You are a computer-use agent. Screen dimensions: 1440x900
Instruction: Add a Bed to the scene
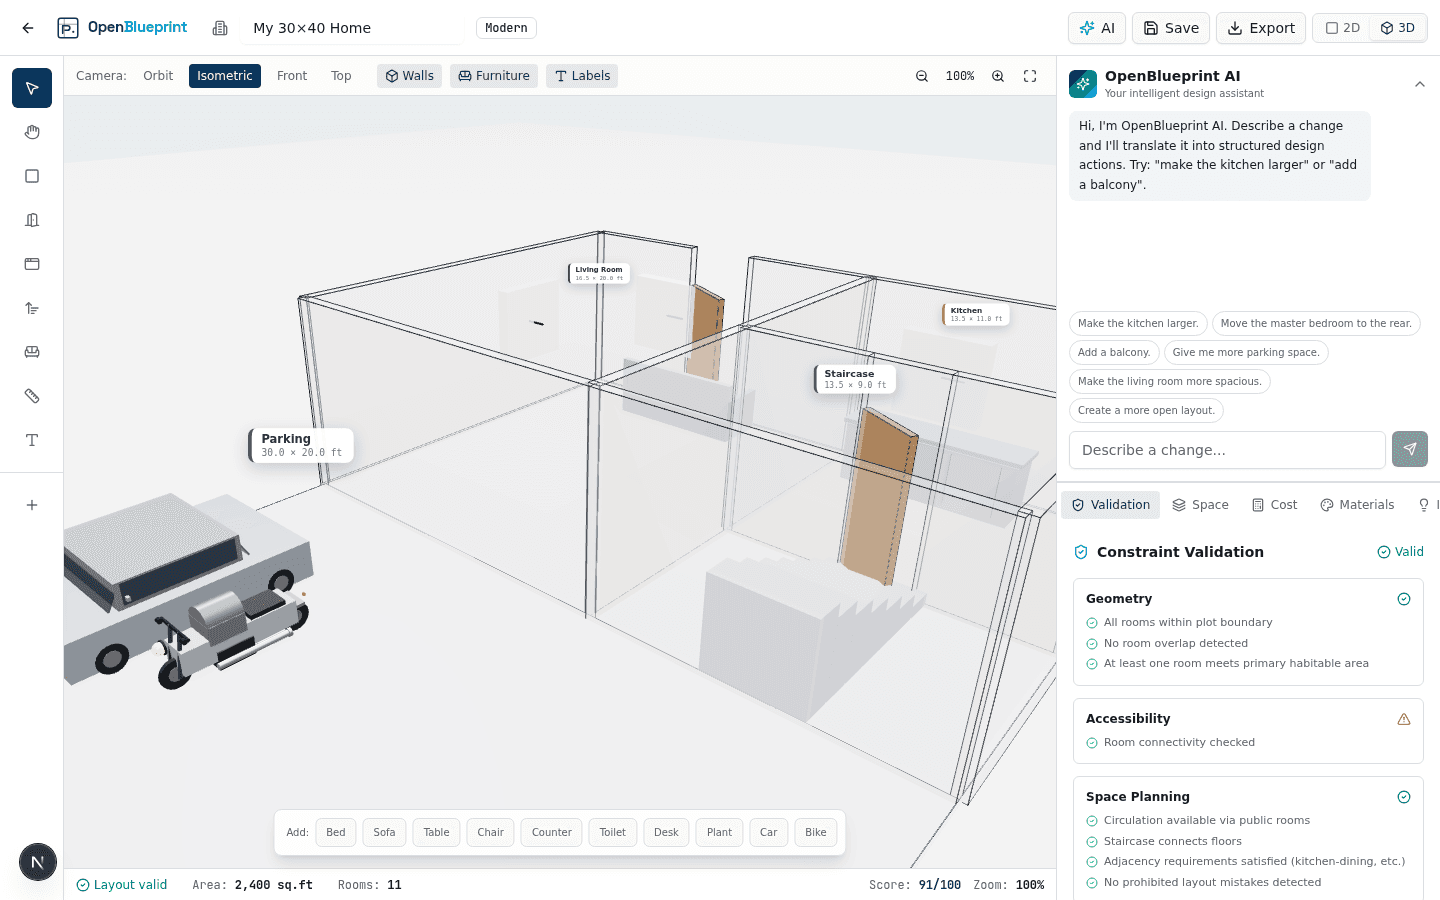click(336, 832)
